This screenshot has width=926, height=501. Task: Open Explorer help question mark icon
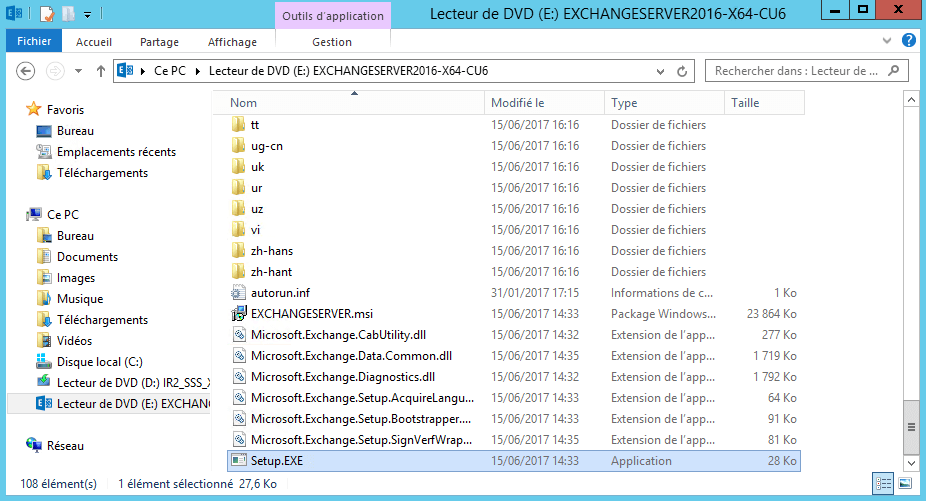point(909,40)
